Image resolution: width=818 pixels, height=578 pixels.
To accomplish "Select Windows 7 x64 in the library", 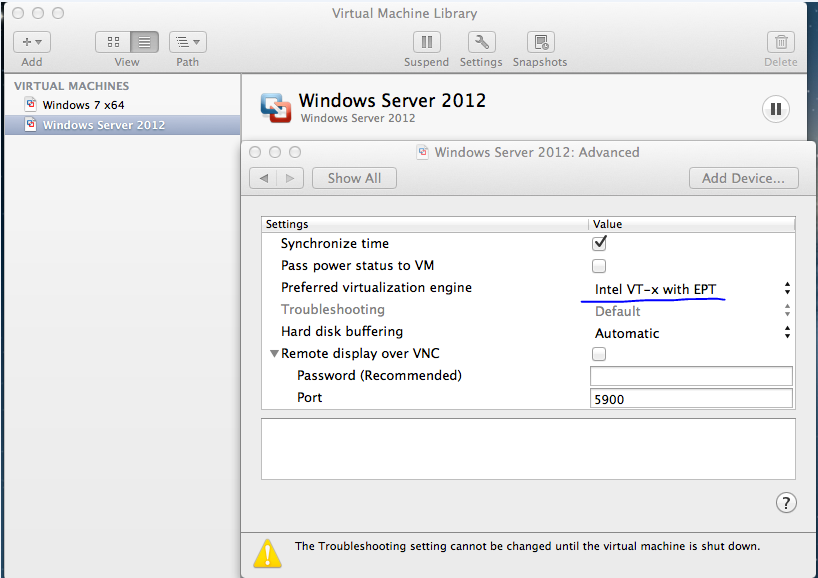I will pyautogui.click(x=123, y=105).
